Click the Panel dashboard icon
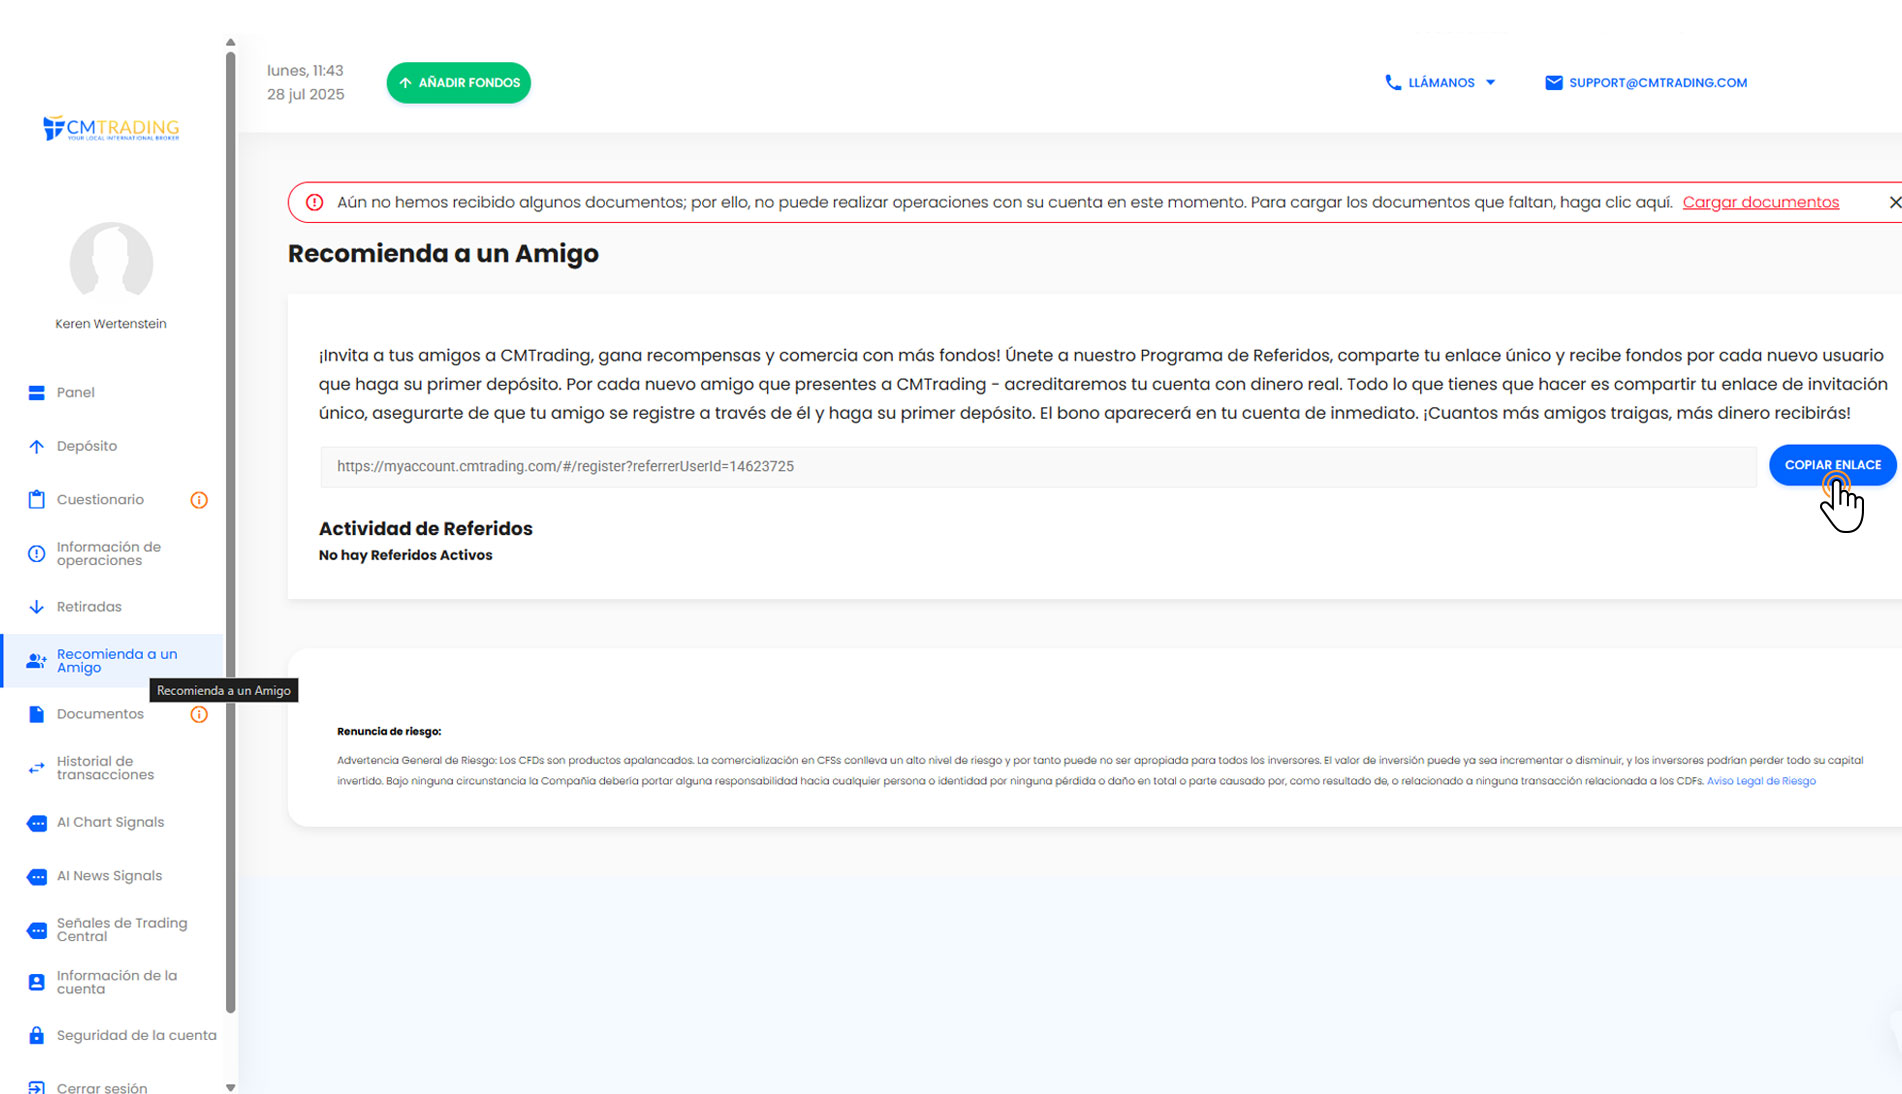 pyautogui.click(x=36, y=393)
